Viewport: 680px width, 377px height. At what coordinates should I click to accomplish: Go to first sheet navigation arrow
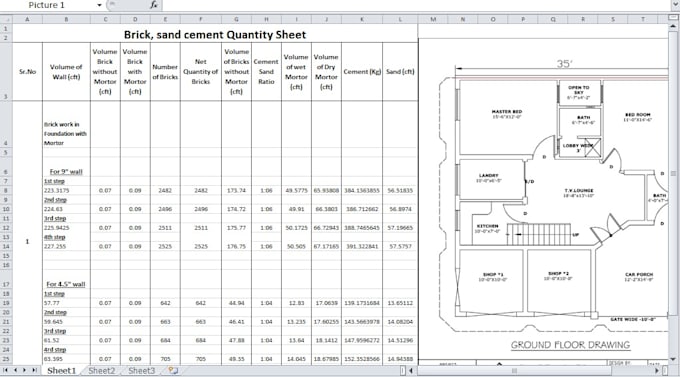(6, 370)
